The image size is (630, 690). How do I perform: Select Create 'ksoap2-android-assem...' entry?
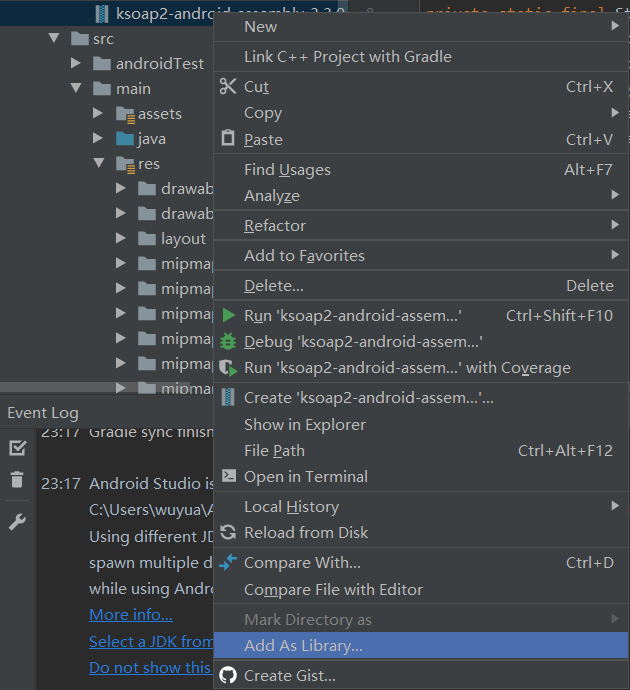tap(421, 398)
